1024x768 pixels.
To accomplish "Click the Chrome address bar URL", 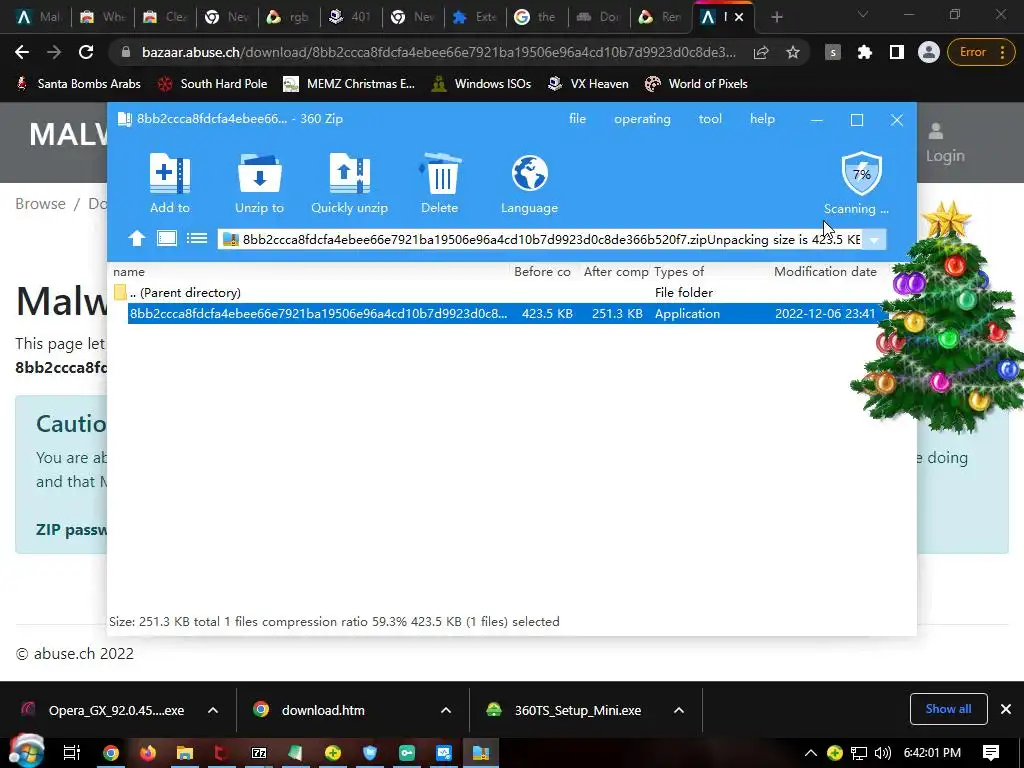I will 438,52.
